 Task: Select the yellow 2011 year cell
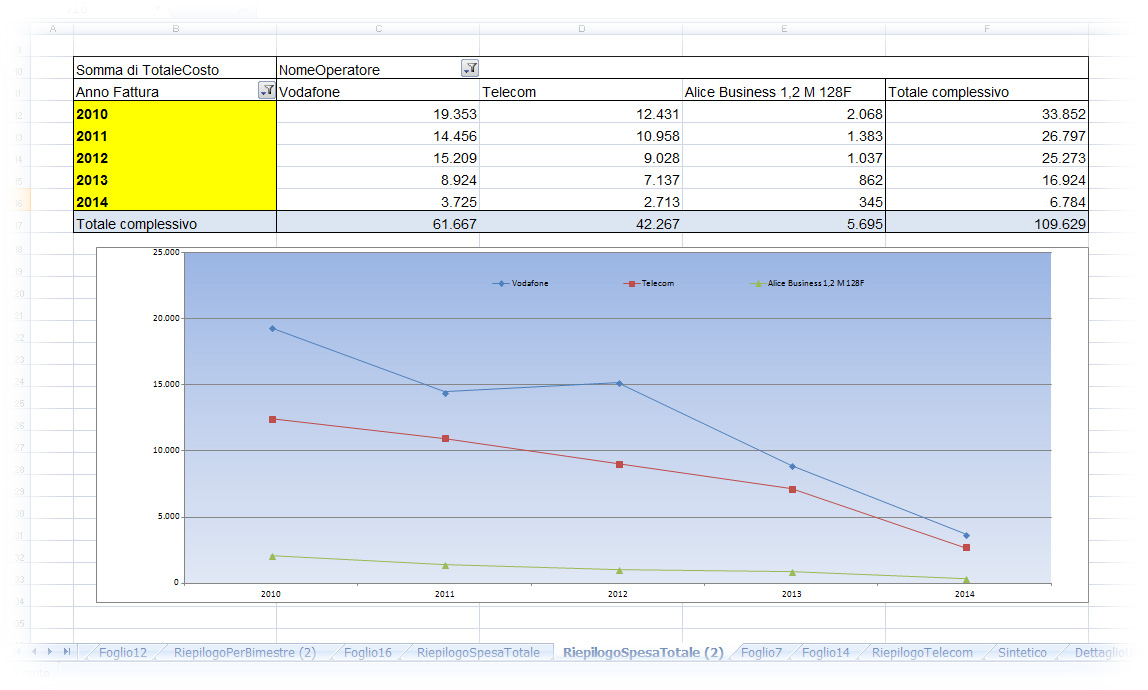(x=175, y=136)
